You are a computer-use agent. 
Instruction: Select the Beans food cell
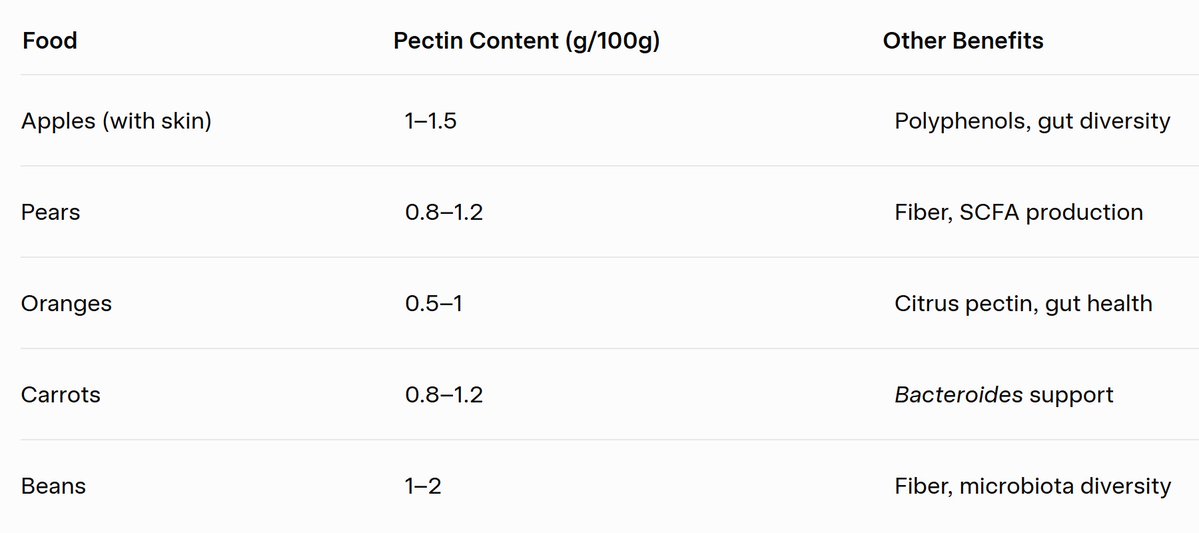(54, 486)
